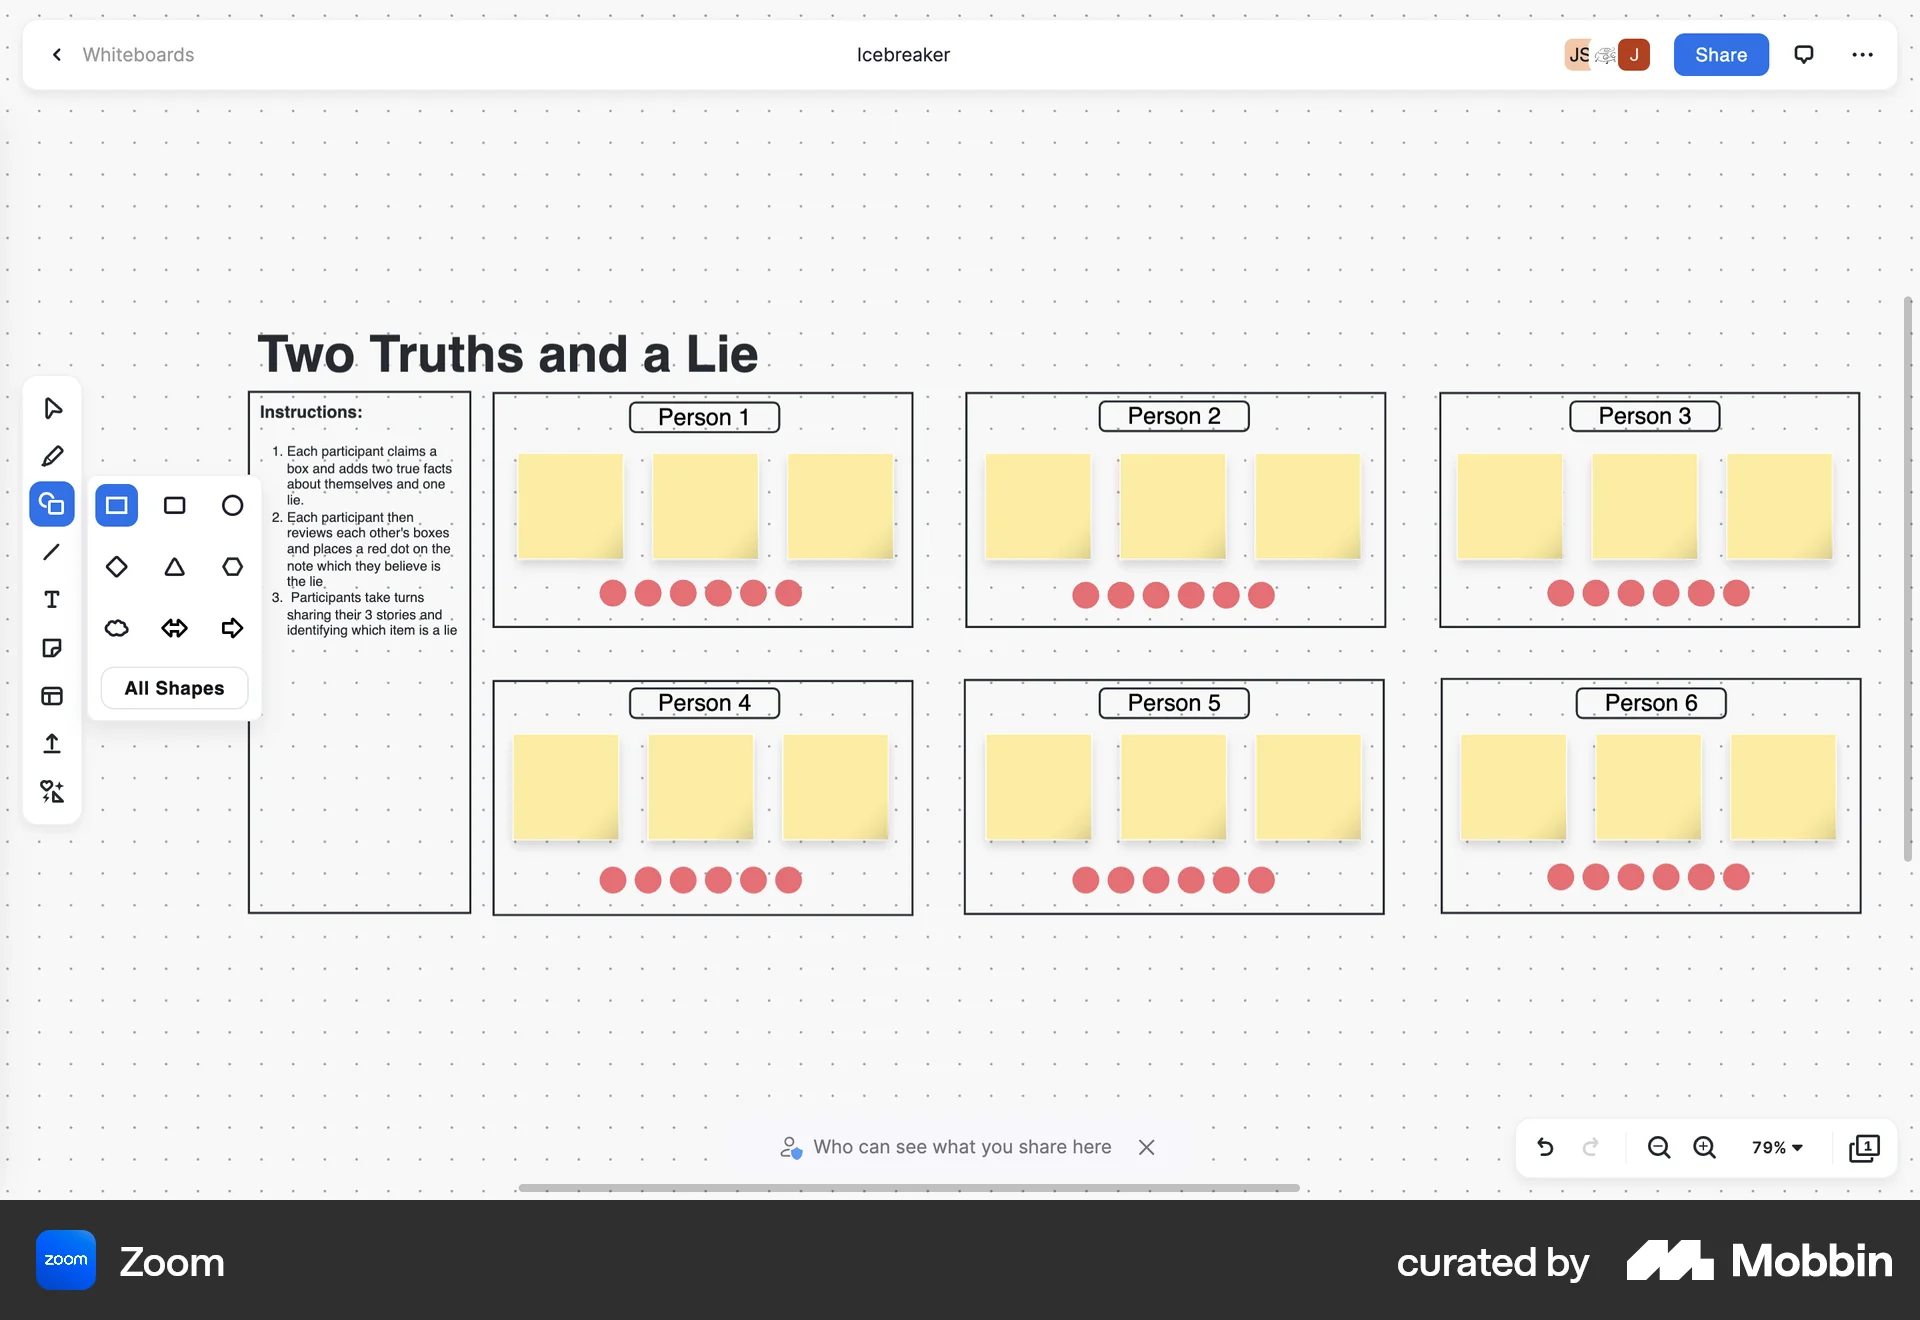Dismiss the share visibility notification
1920x1320 pixels.
[1146, 1147]
